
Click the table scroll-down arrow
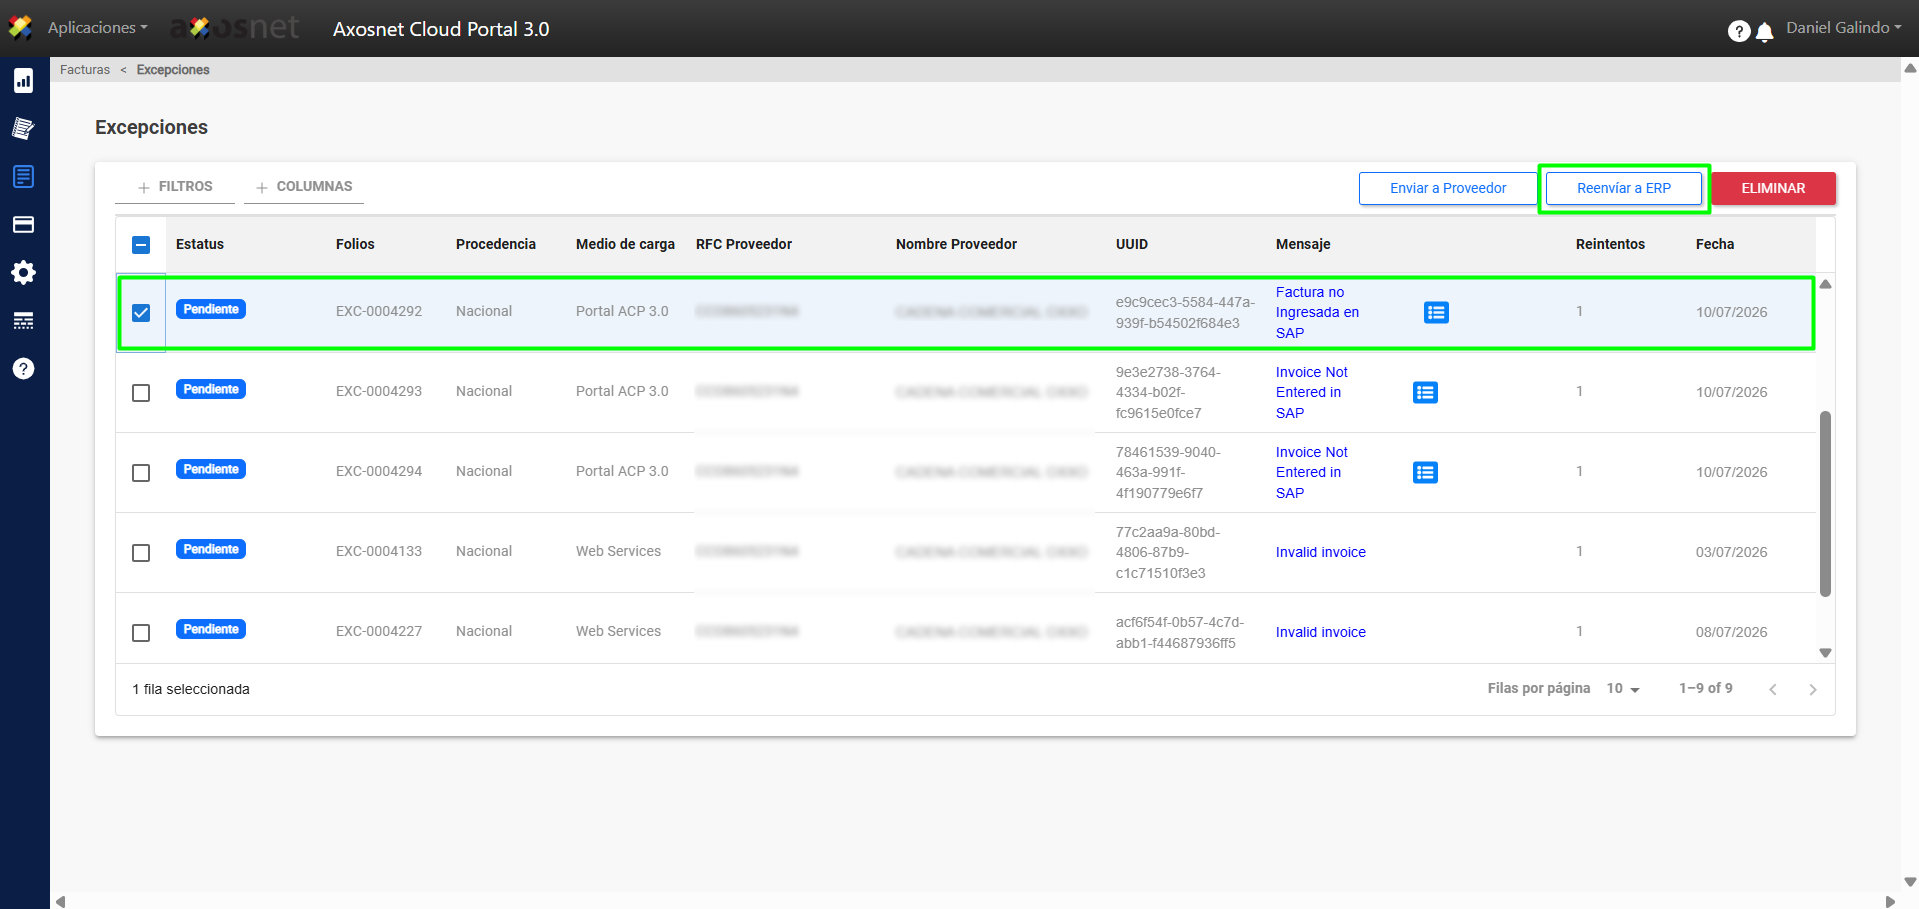(x=1825, y=653)
